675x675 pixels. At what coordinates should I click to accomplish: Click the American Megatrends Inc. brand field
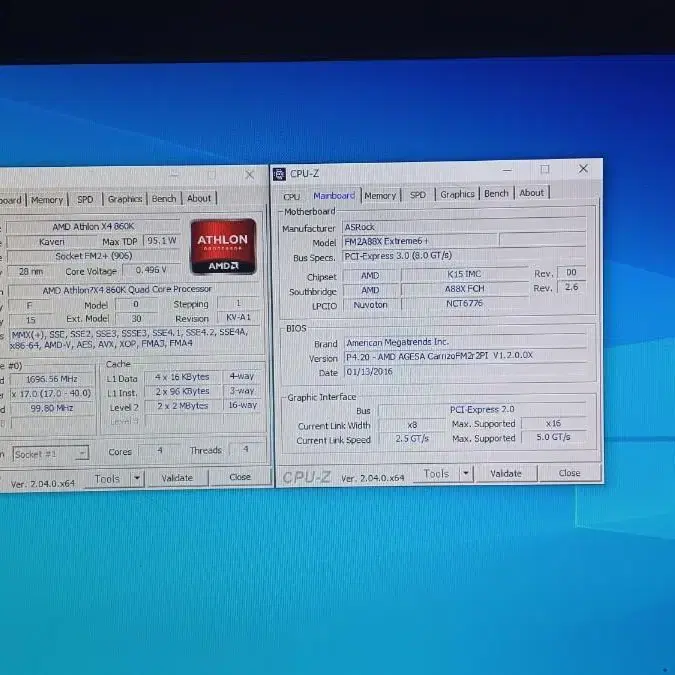tap(465, 342)
